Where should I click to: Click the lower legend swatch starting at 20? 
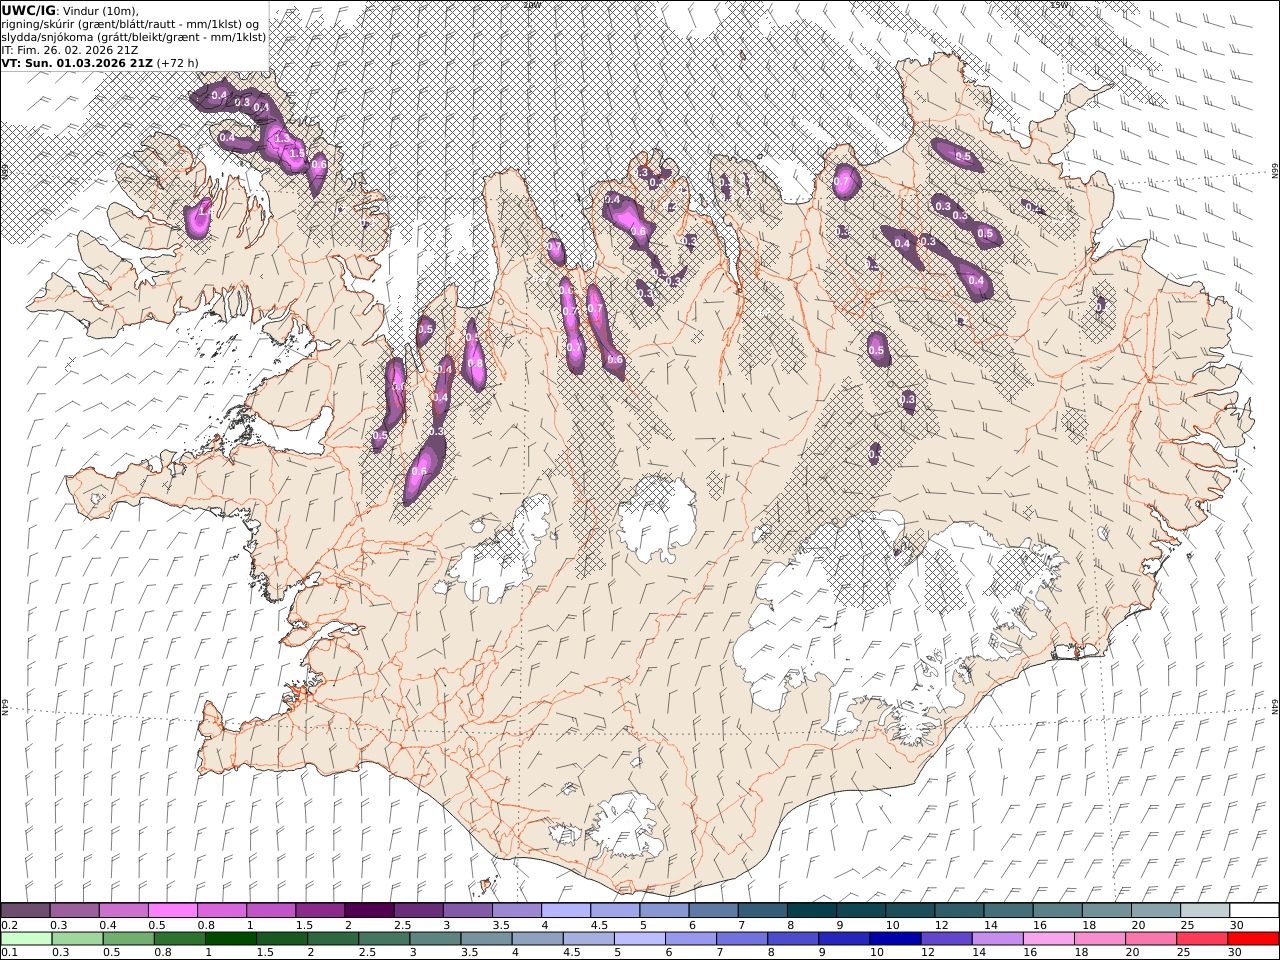pos(1150,938)
